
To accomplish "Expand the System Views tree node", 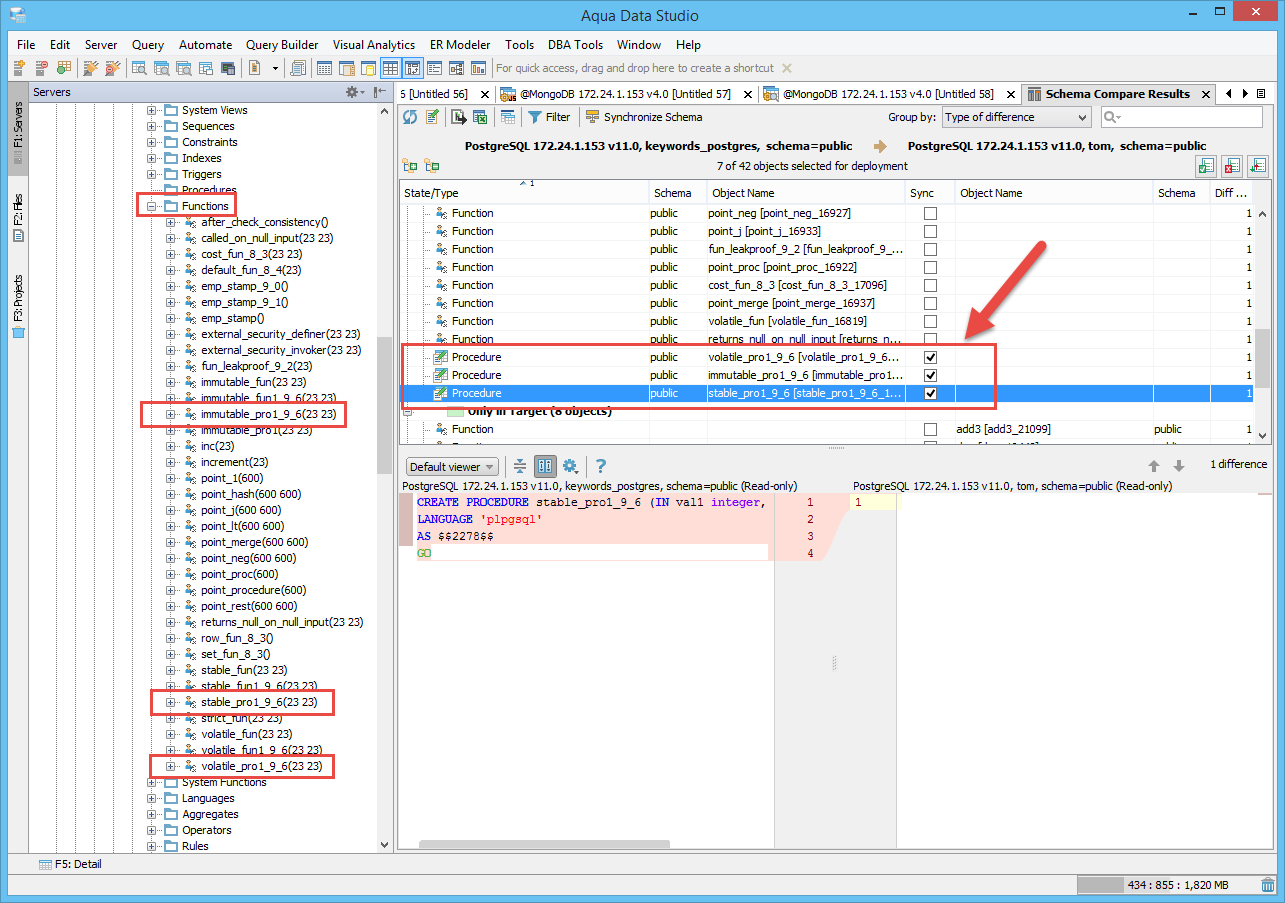I will point(152,110).
